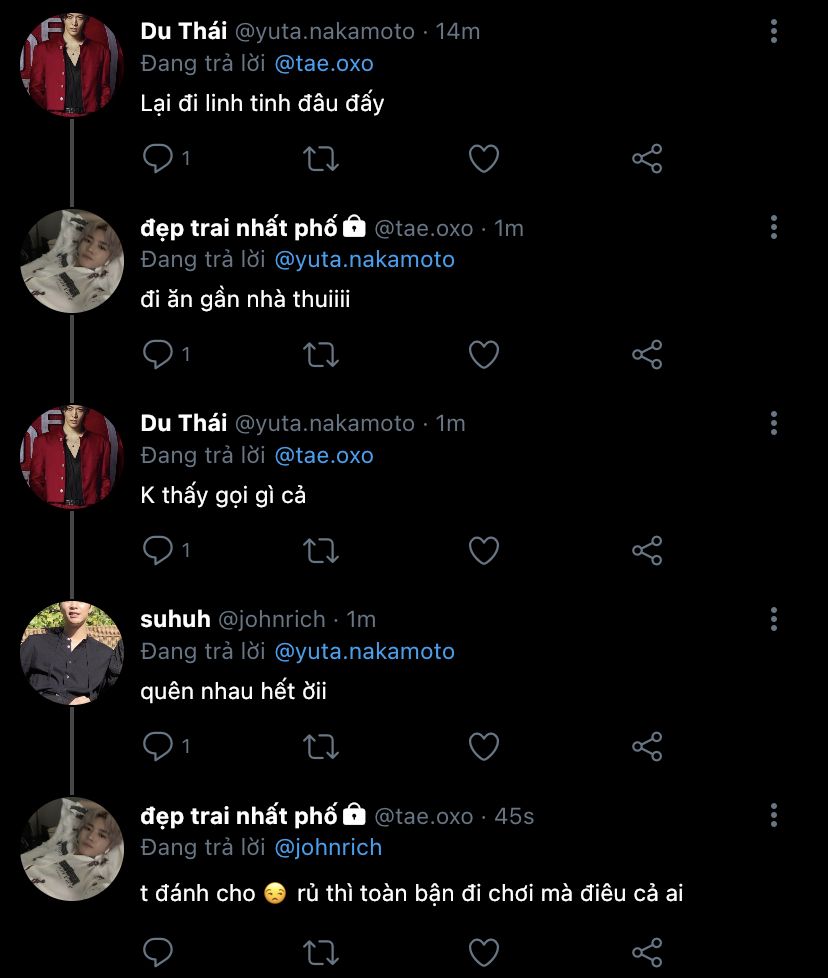Viewport: 828px width, 978px height.
Task: Open more options menu on suhuh's tweet
Action: [x=774, y=619]
